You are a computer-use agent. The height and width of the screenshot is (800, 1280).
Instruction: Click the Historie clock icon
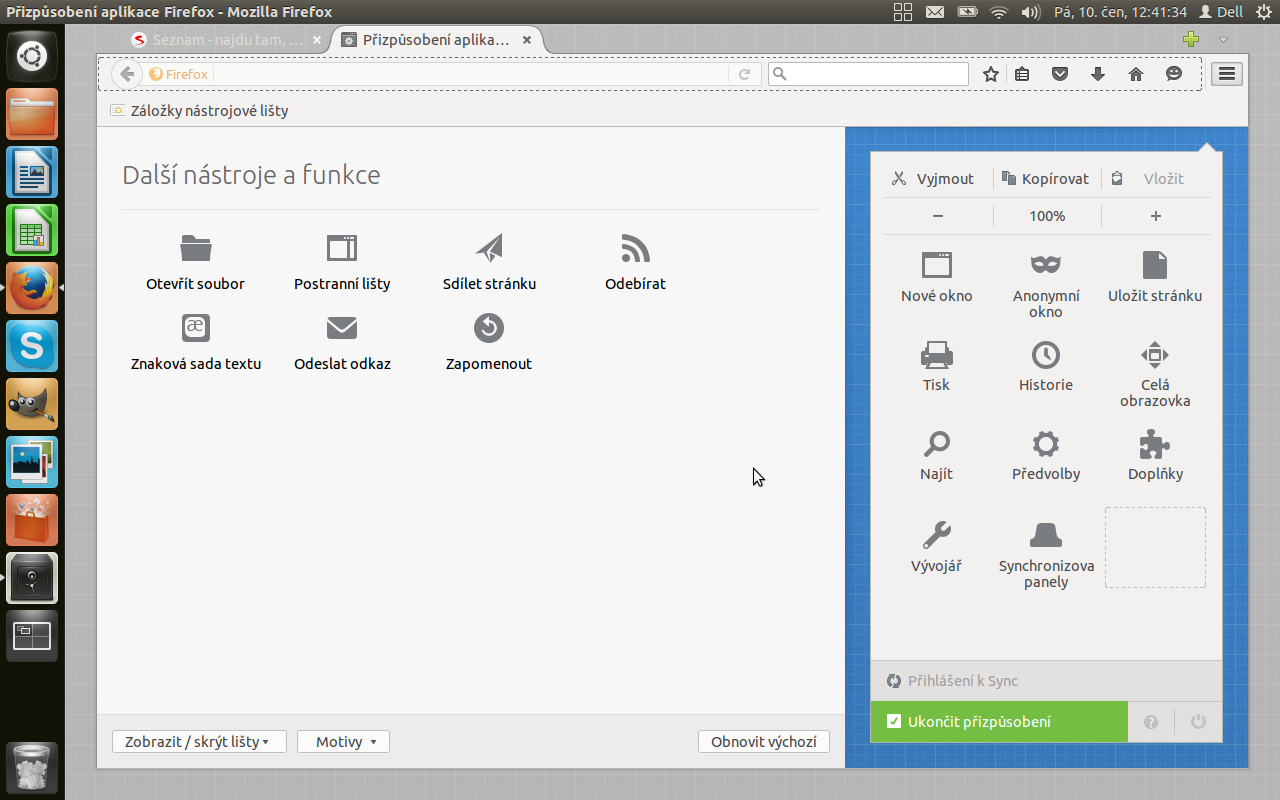click(1046, 355)
